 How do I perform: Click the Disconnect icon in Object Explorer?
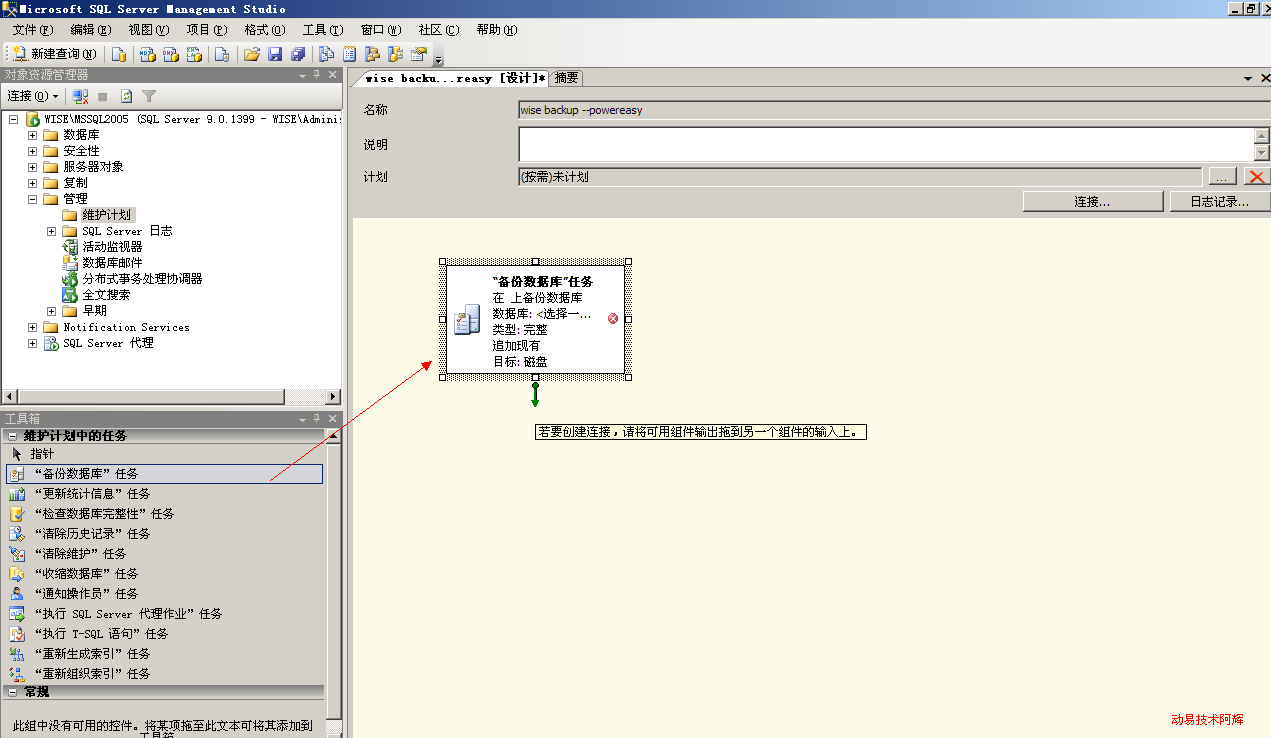point(81,96)
